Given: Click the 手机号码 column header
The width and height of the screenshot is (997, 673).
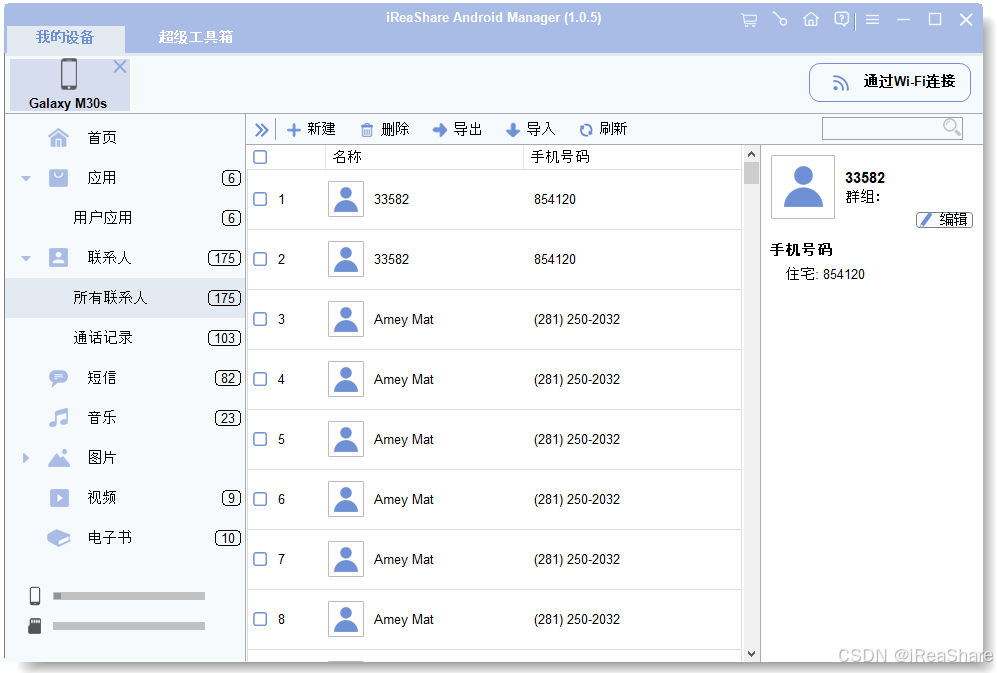Looking at the screenshot, I should [x=560, y=157].
